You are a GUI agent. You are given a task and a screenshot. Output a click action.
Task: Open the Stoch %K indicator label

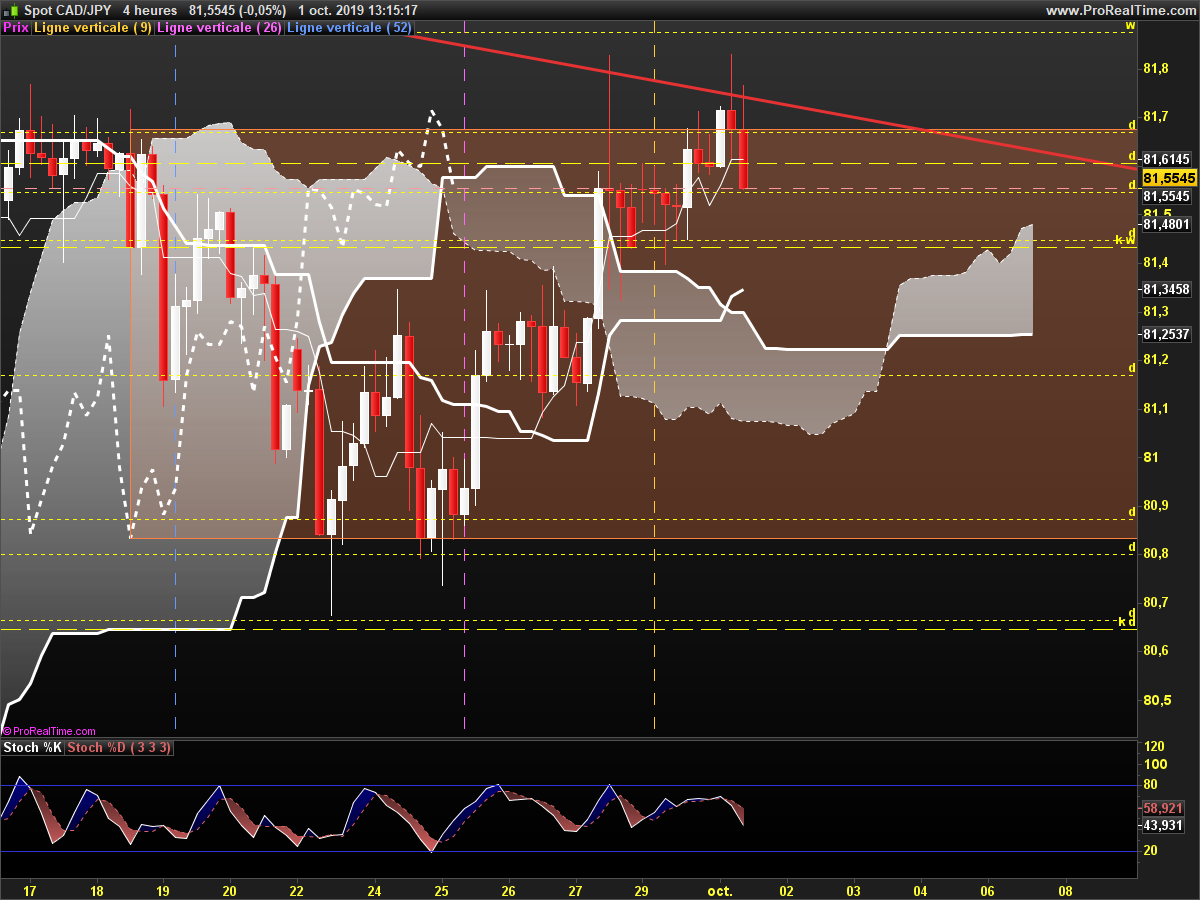click(x=33, y=748)
